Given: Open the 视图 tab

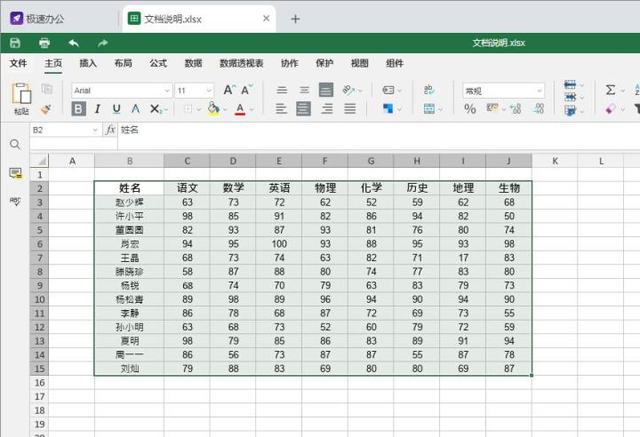Looking at the screenshot, I should tap(360, 63).
